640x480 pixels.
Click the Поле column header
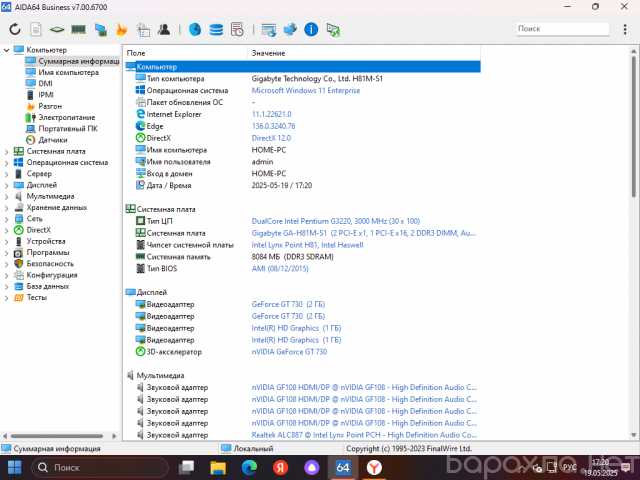coord(136,53)
